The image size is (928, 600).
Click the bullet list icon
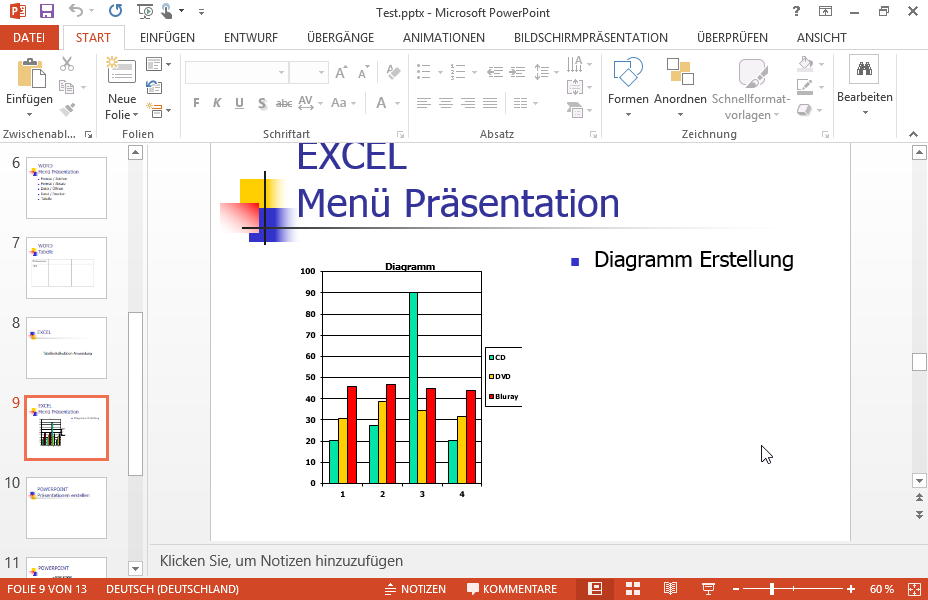pyautogui.click(x=423, y=72)
